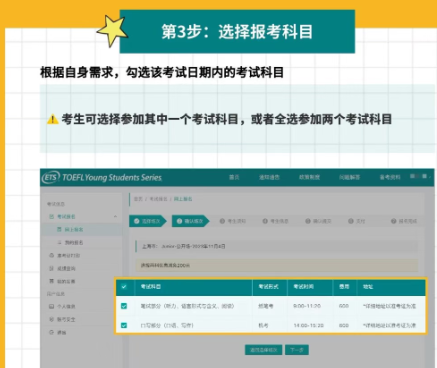Click 考试报名 in the breadcrumb
The image size is (437, 368).
point(158,199)
